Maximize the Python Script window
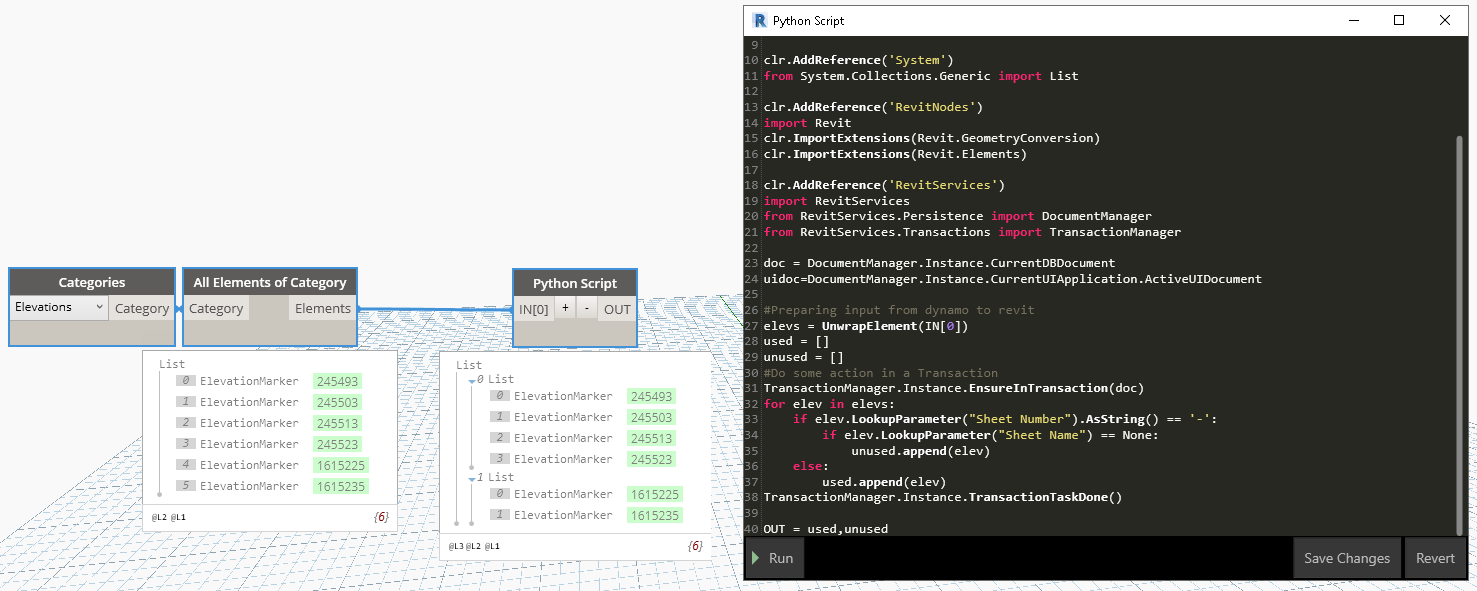This screenshot has width=1477, height=591. 1399,20
